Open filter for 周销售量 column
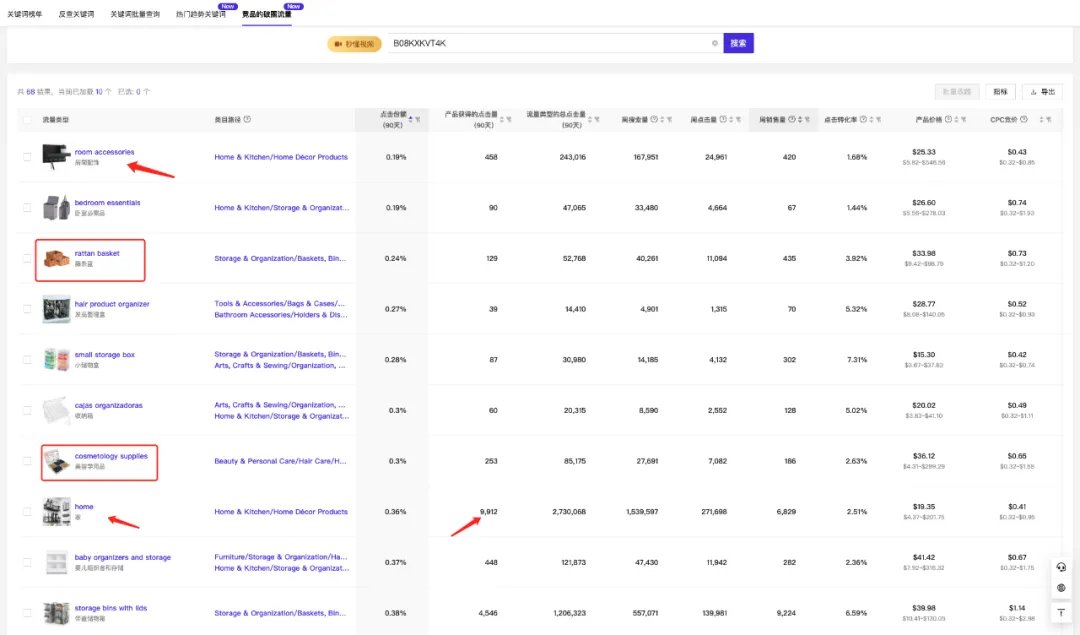This screenshot has height=635, width=1080. 807,120
